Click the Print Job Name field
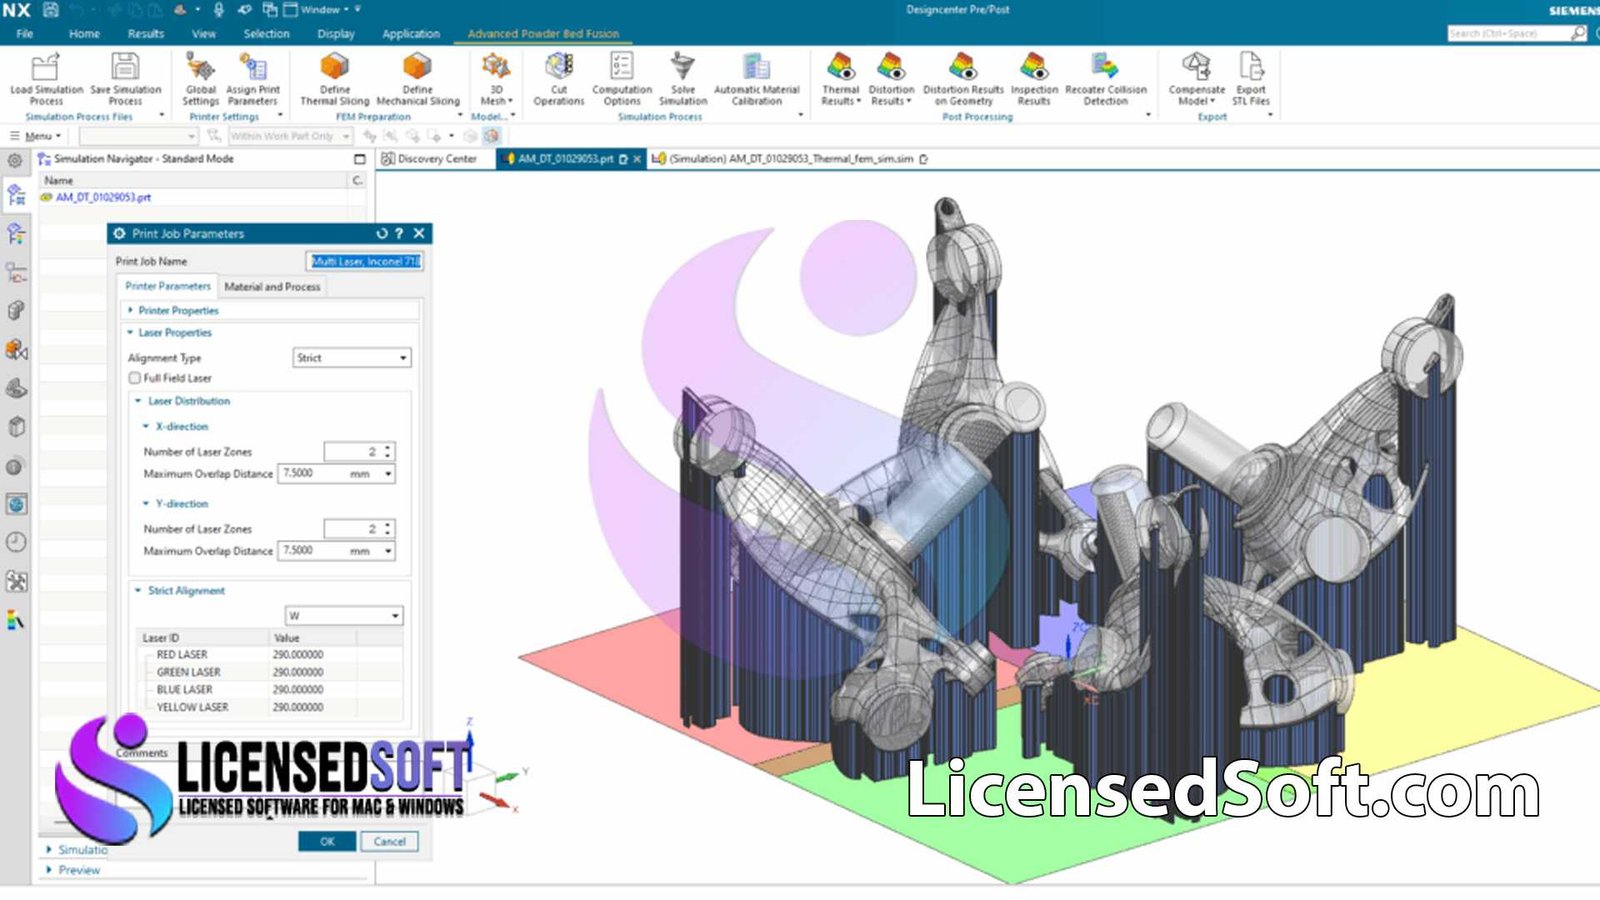The height and width of the screenshot is (900, 1600). pyautogui.click(x=365, y=261)
